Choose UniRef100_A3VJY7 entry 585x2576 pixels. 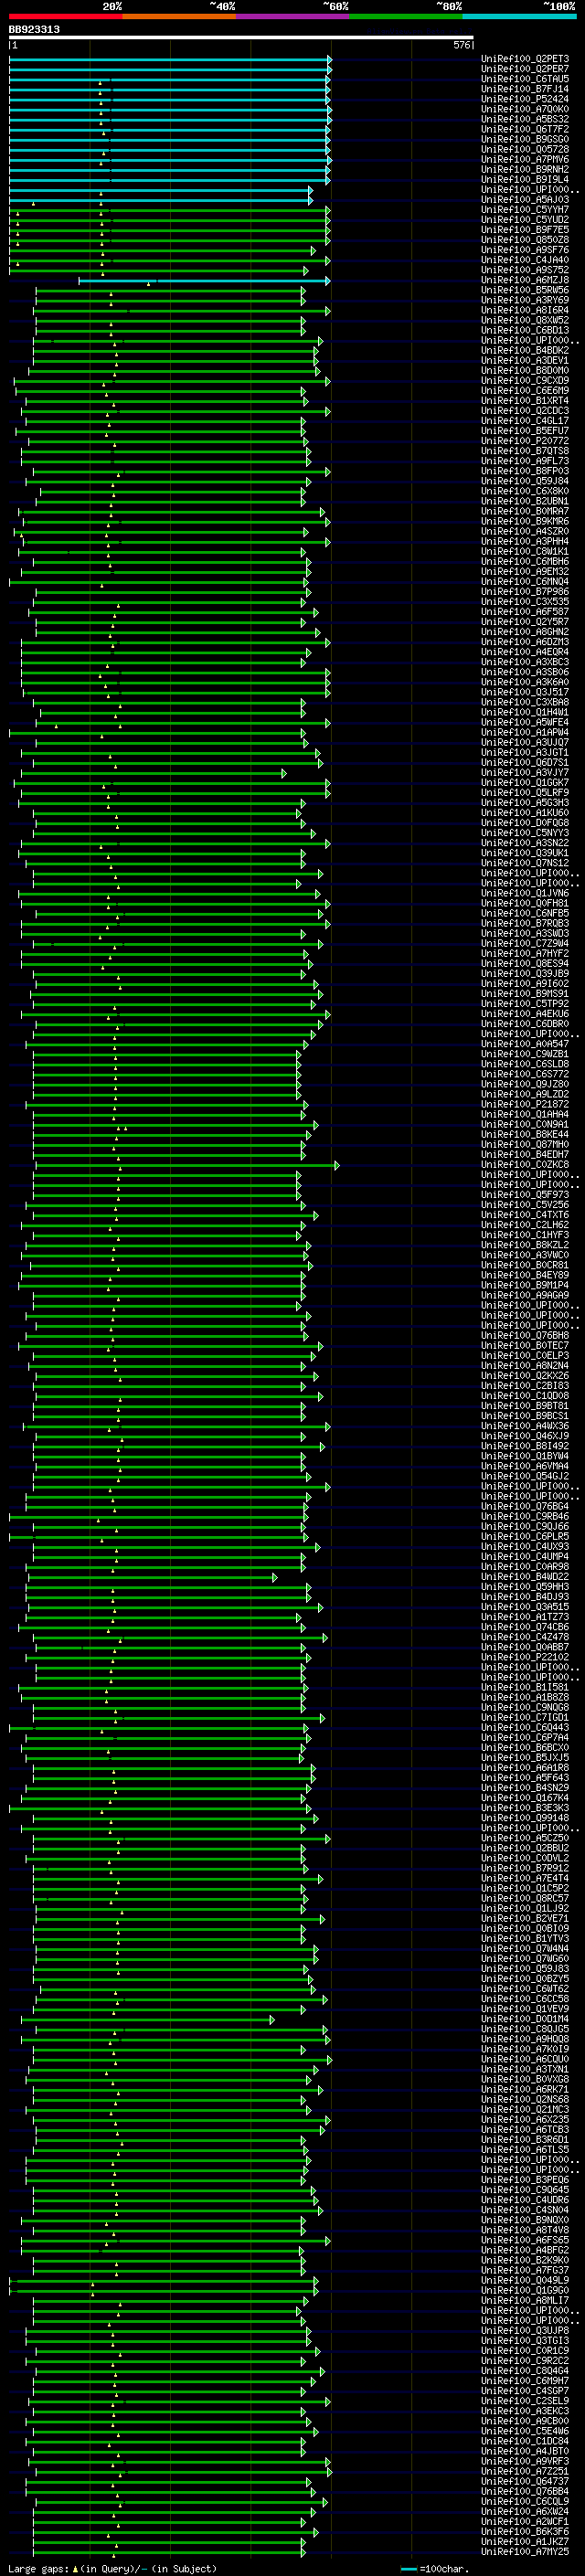click(x=525, y=773)
